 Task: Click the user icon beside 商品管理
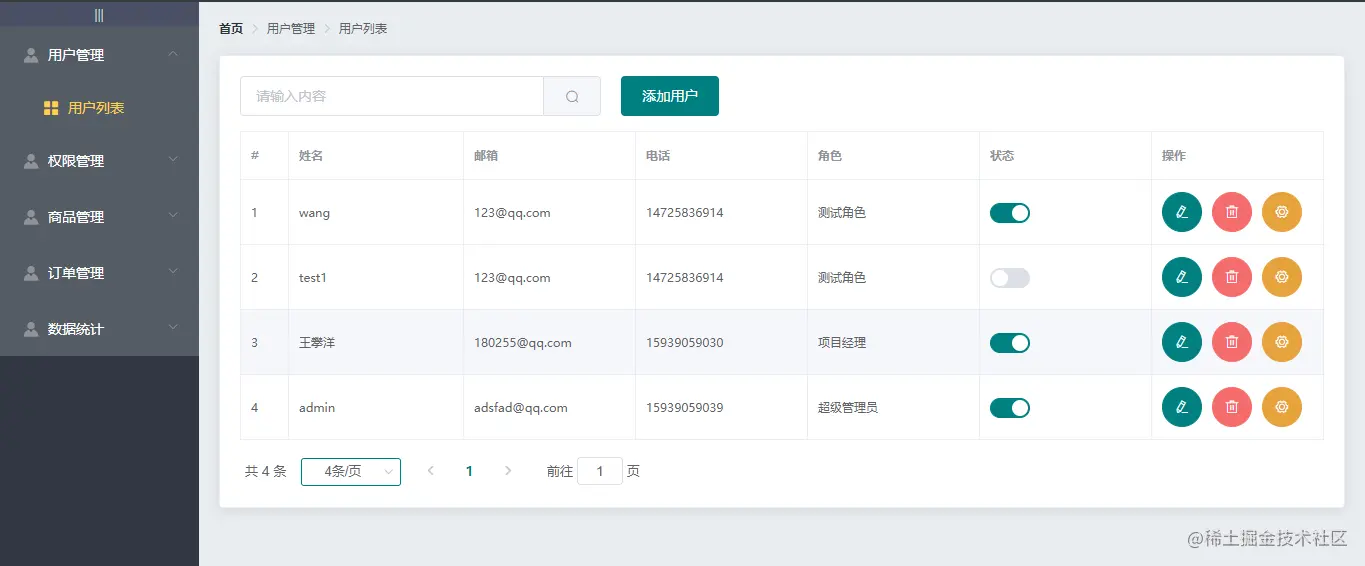pyautogui.click(x=31, y=217)
